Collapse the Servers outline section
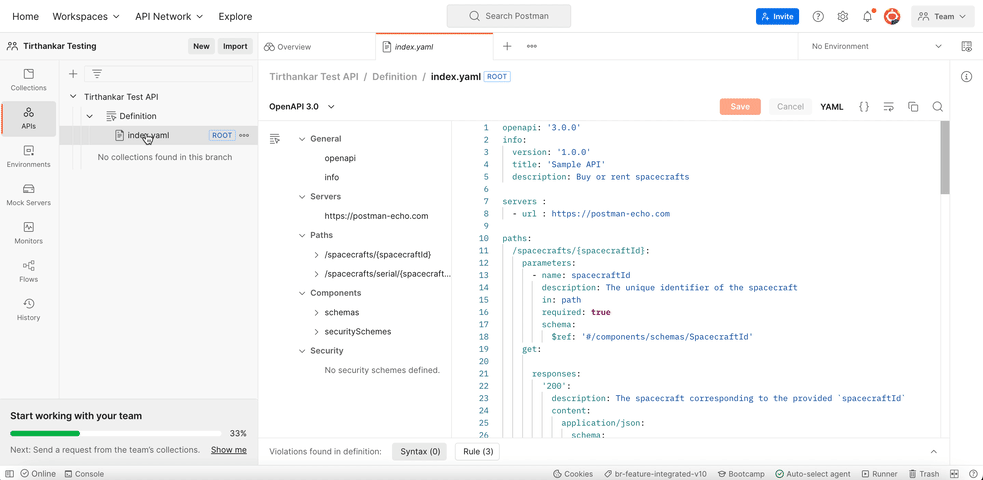The image size is (983, 480). [x=302, y=197]
